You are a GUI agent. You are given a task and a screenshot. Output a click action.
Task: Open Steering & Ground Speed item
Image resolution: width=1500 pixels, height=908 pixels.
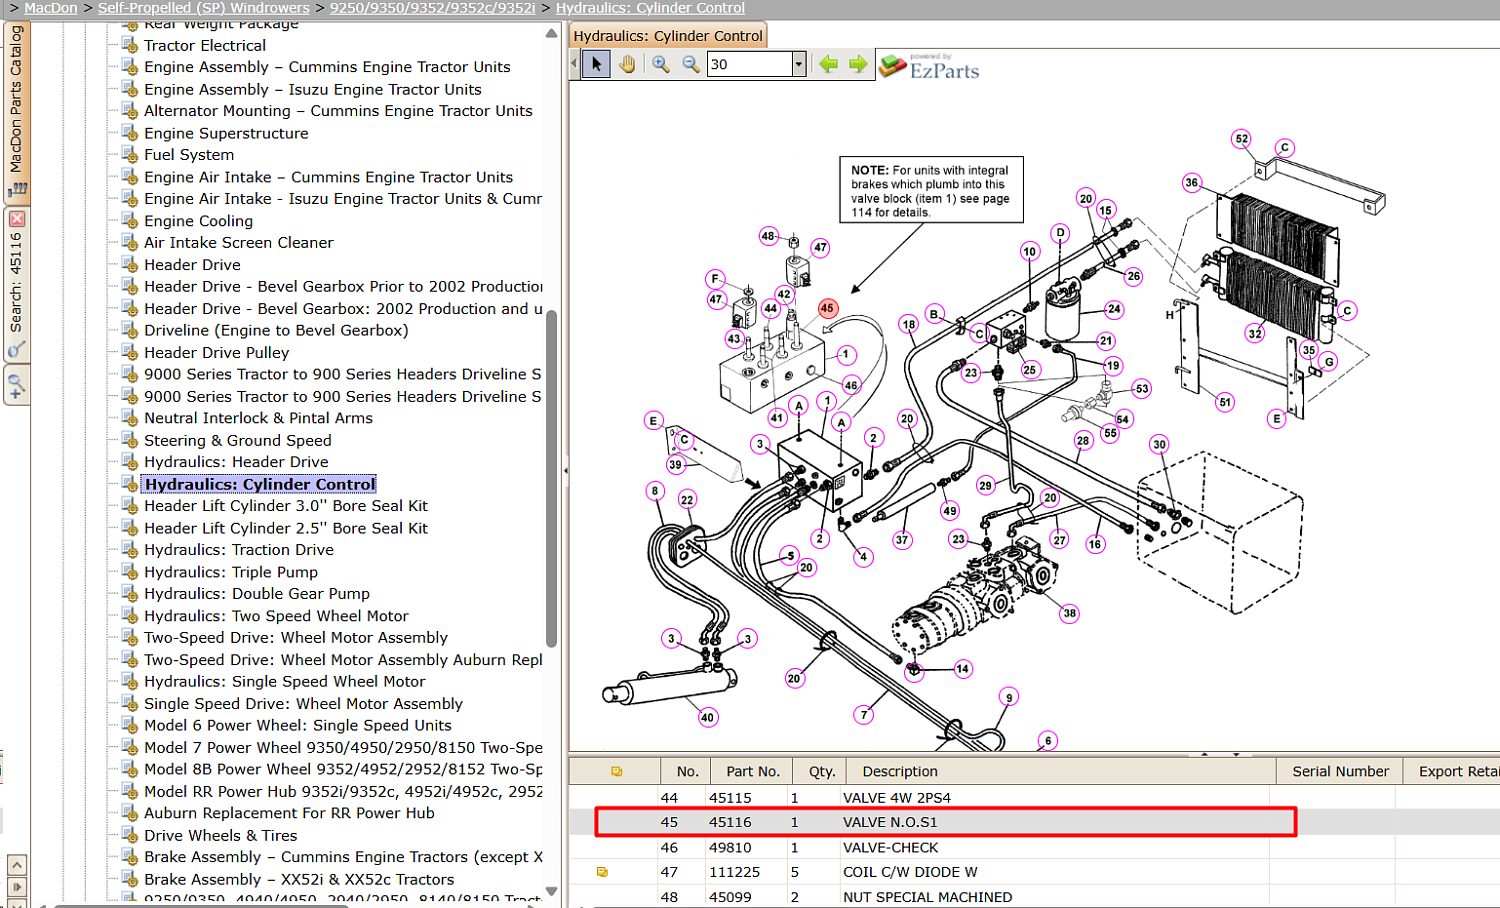(x=237, y=440)
